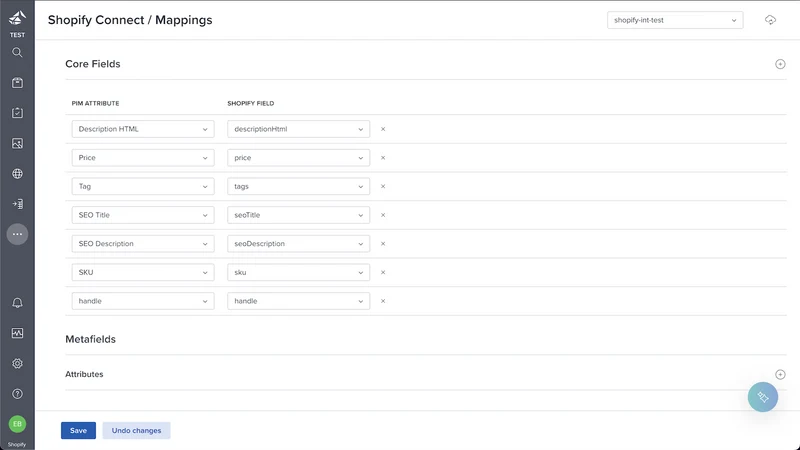Click the three-dots more icon in sidebar
The width and height of the screenshot is (800, 450).
click(17, 234)
